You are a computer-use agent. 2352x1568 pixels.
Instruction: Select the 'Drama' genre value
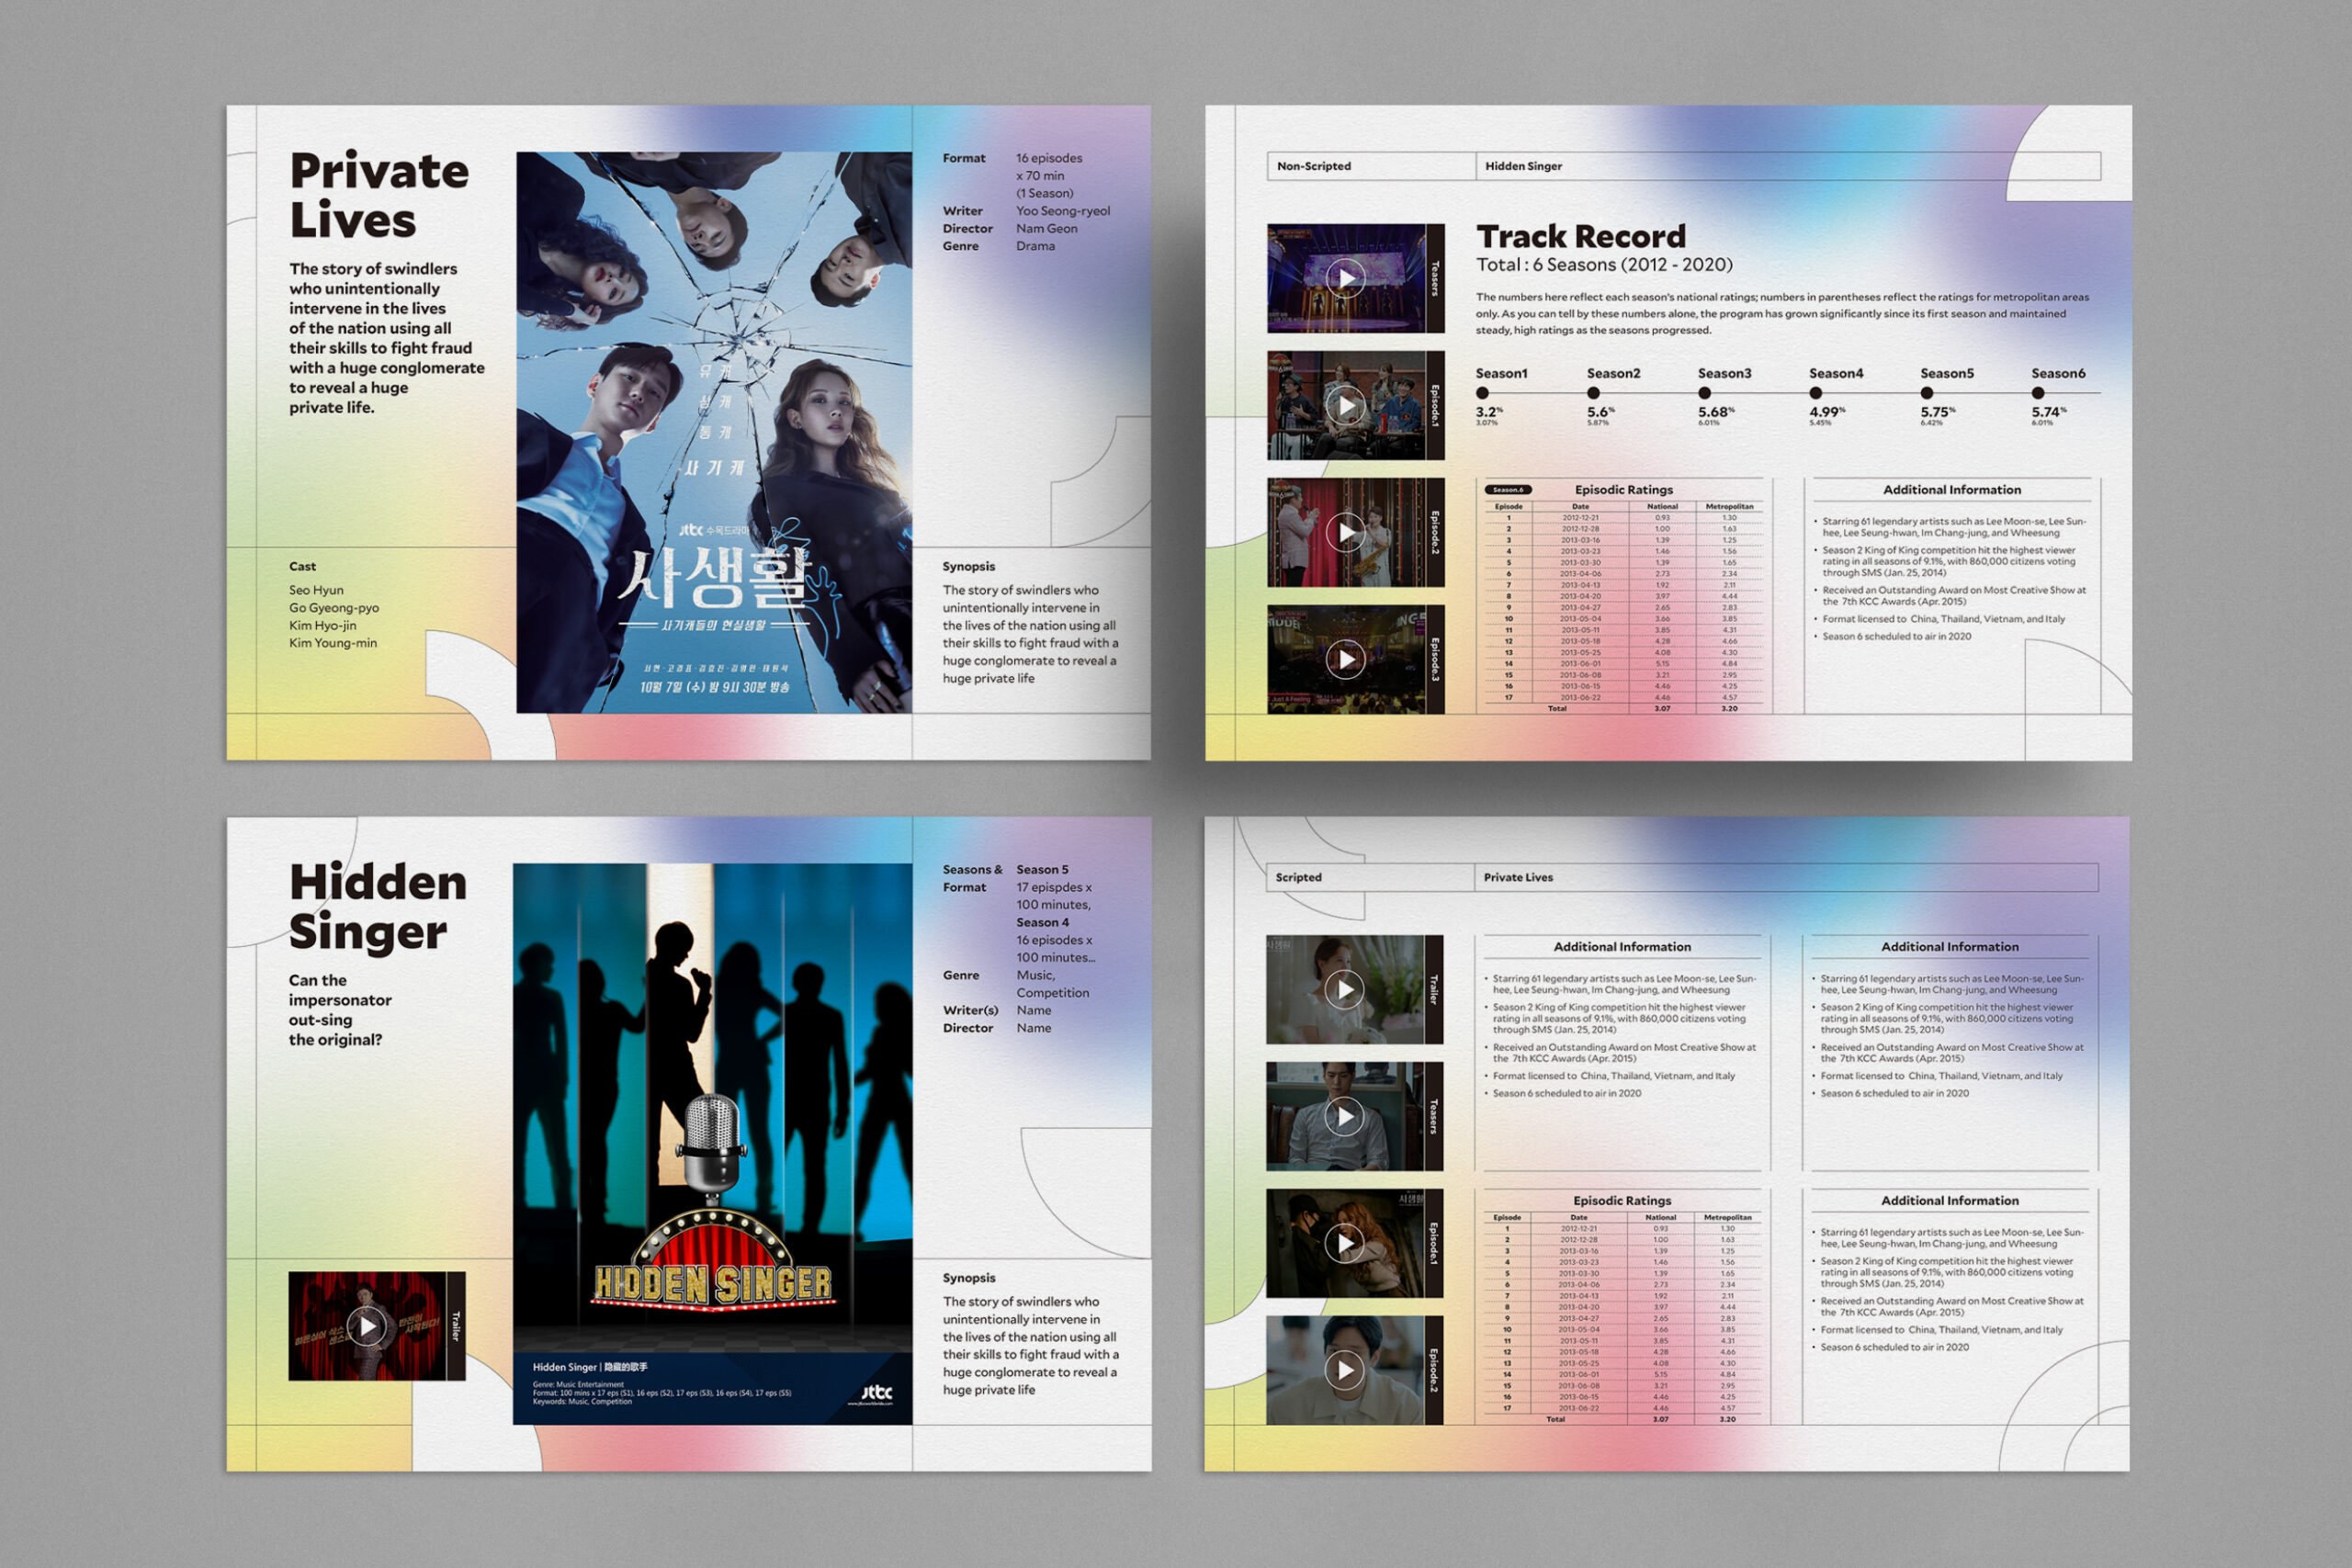1035,246
